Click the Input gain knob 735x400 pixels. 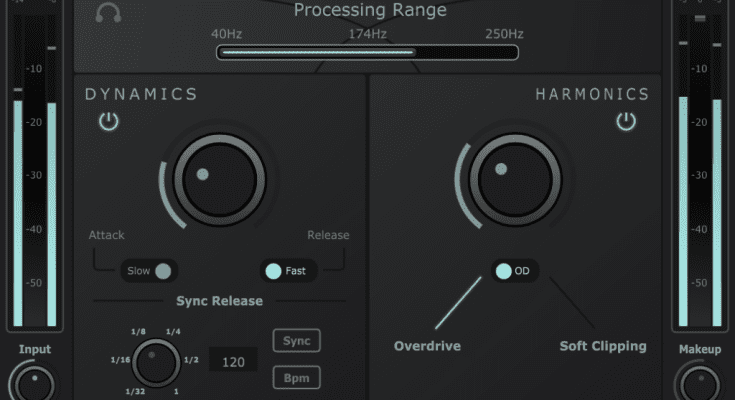(x=34, y=383)
